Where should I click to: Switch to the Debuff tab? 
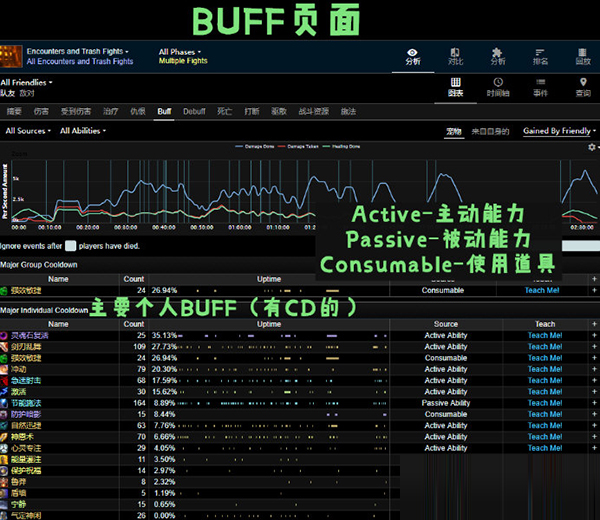(193, 112)
